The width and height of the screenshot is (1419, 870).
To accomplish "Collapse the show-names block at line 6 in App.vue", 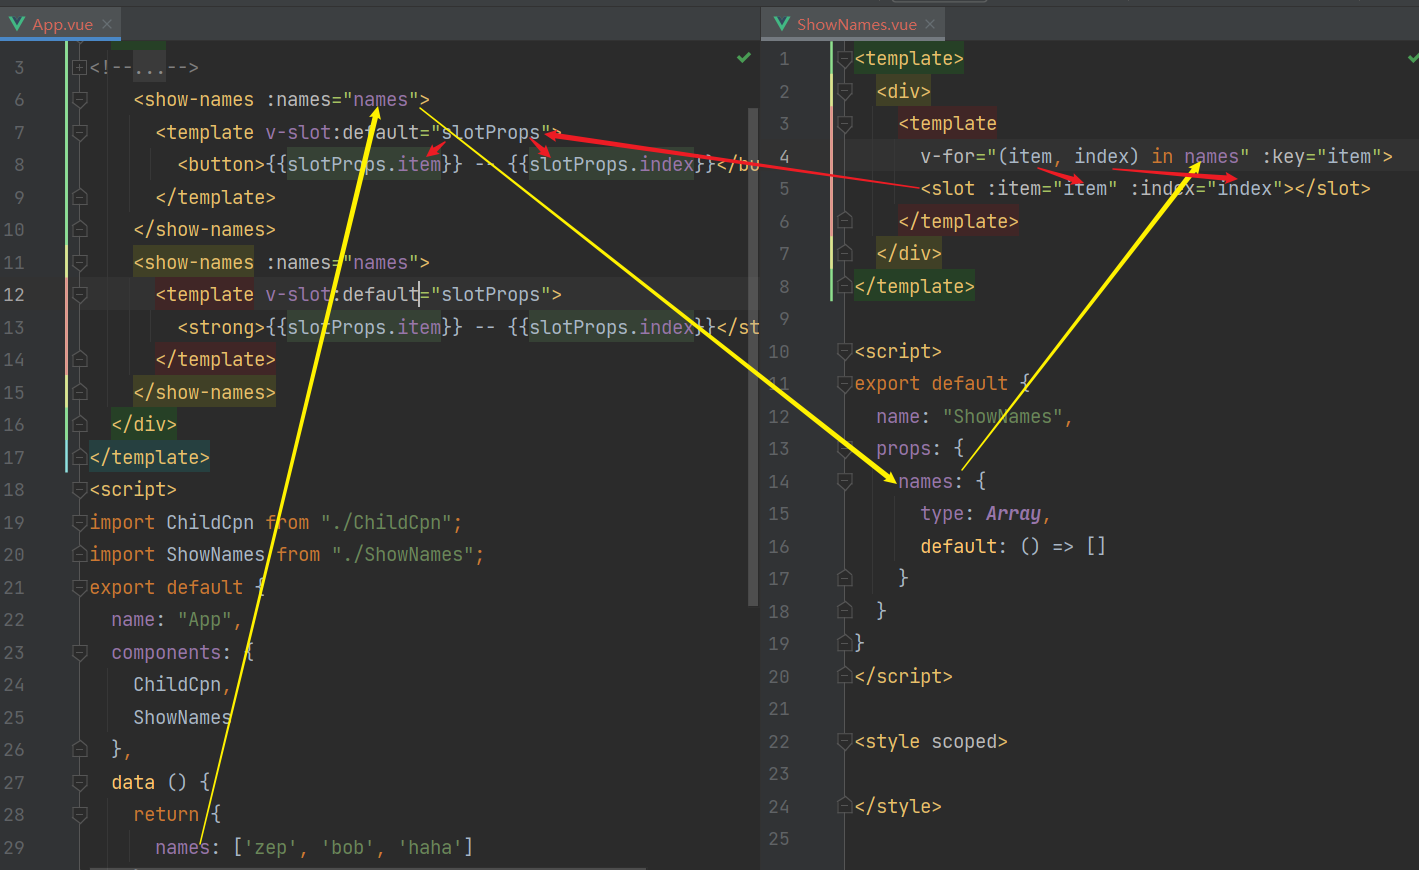I will point(80,100).
